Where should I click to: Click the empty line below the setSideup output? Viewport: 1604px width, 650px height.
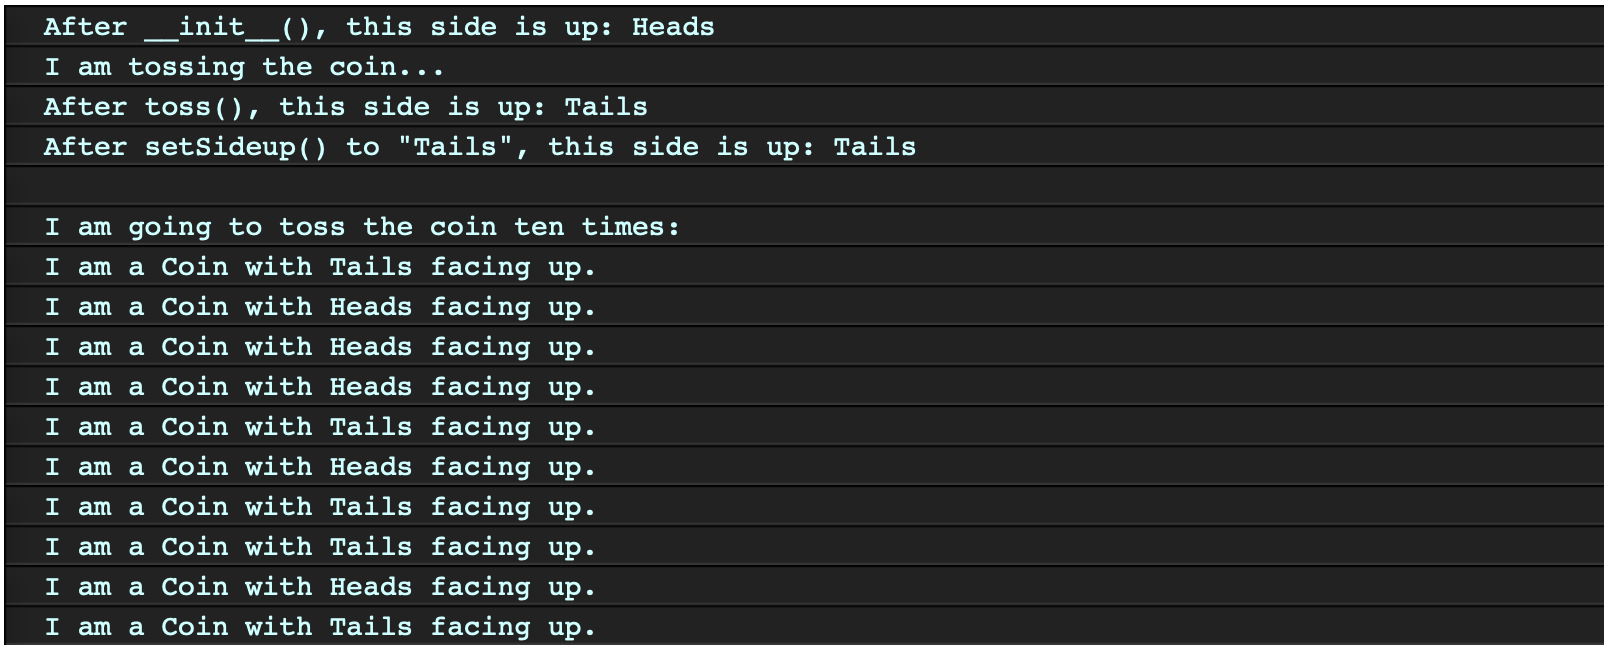point(804,186)
